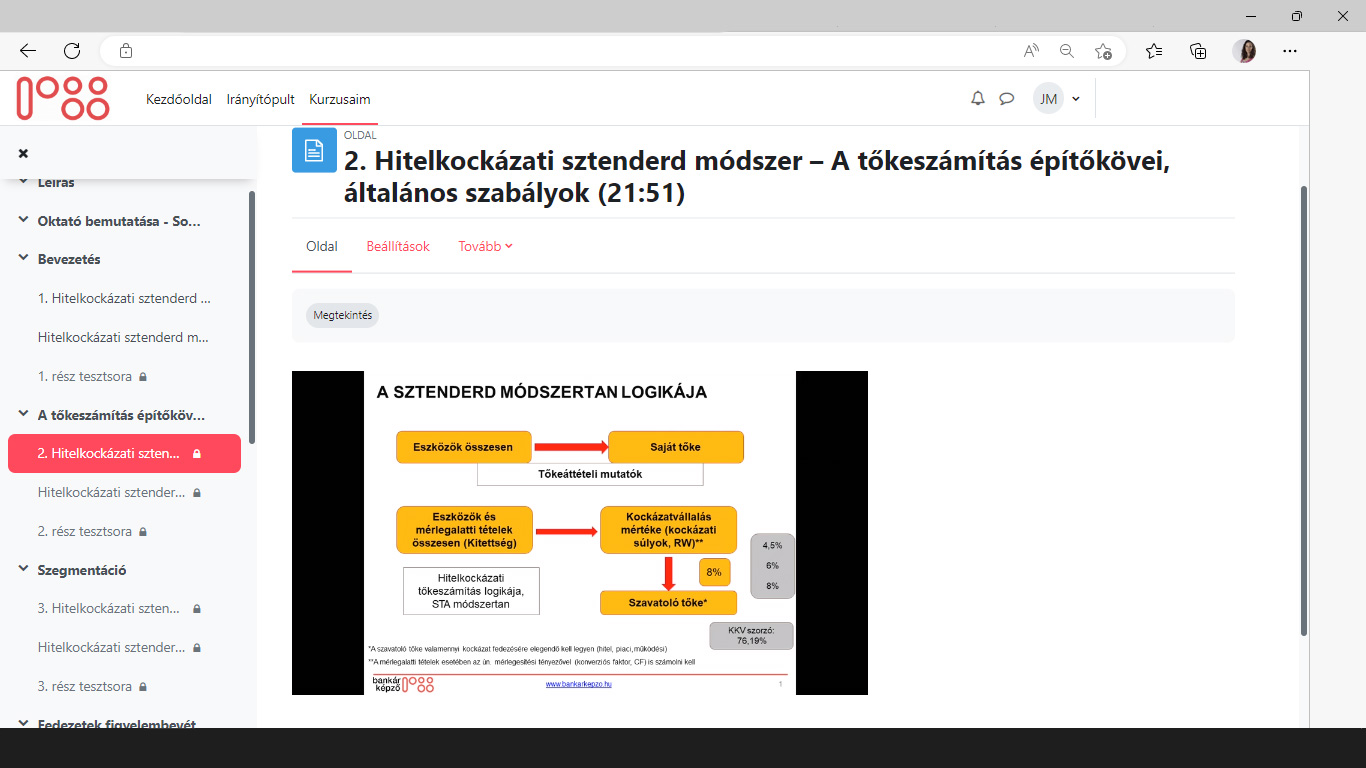1366x768 pixels.
Task: Open the Kurzusaim menu item
Action: (340, 99)
